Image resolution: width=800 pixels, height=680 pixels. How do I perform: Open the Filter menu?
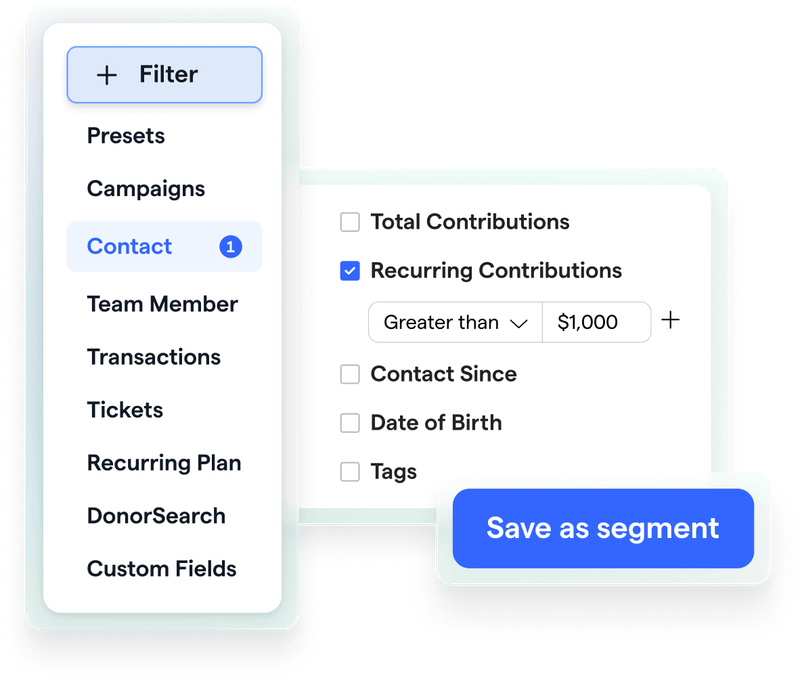click(163, 74)
